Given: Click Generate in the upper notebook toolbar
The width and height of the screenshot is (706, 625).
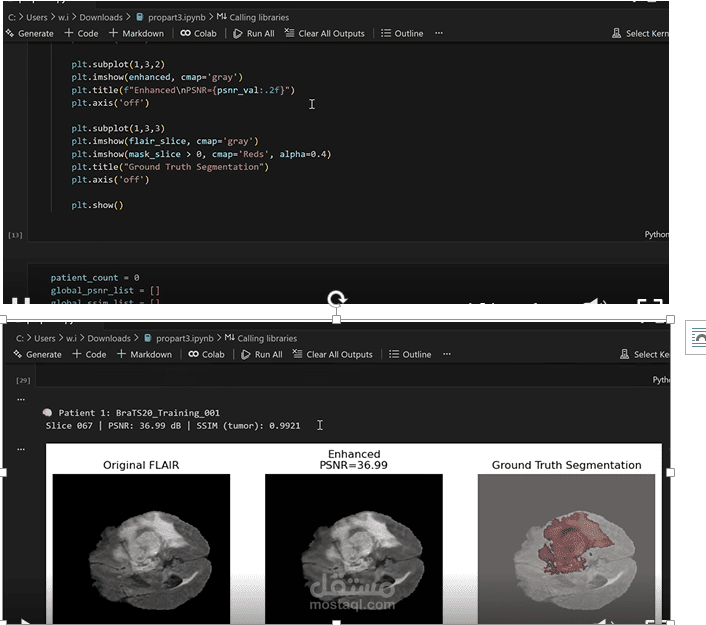Looking at the screenshot, I should click(30, 33).
